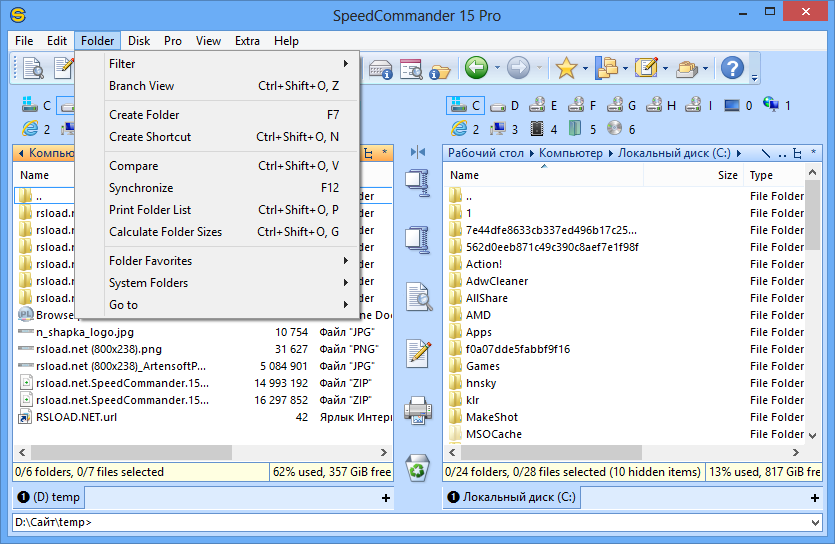Select drive C in right panel drive bar
This screenshot has height=544, width=835.
(465, 106)
